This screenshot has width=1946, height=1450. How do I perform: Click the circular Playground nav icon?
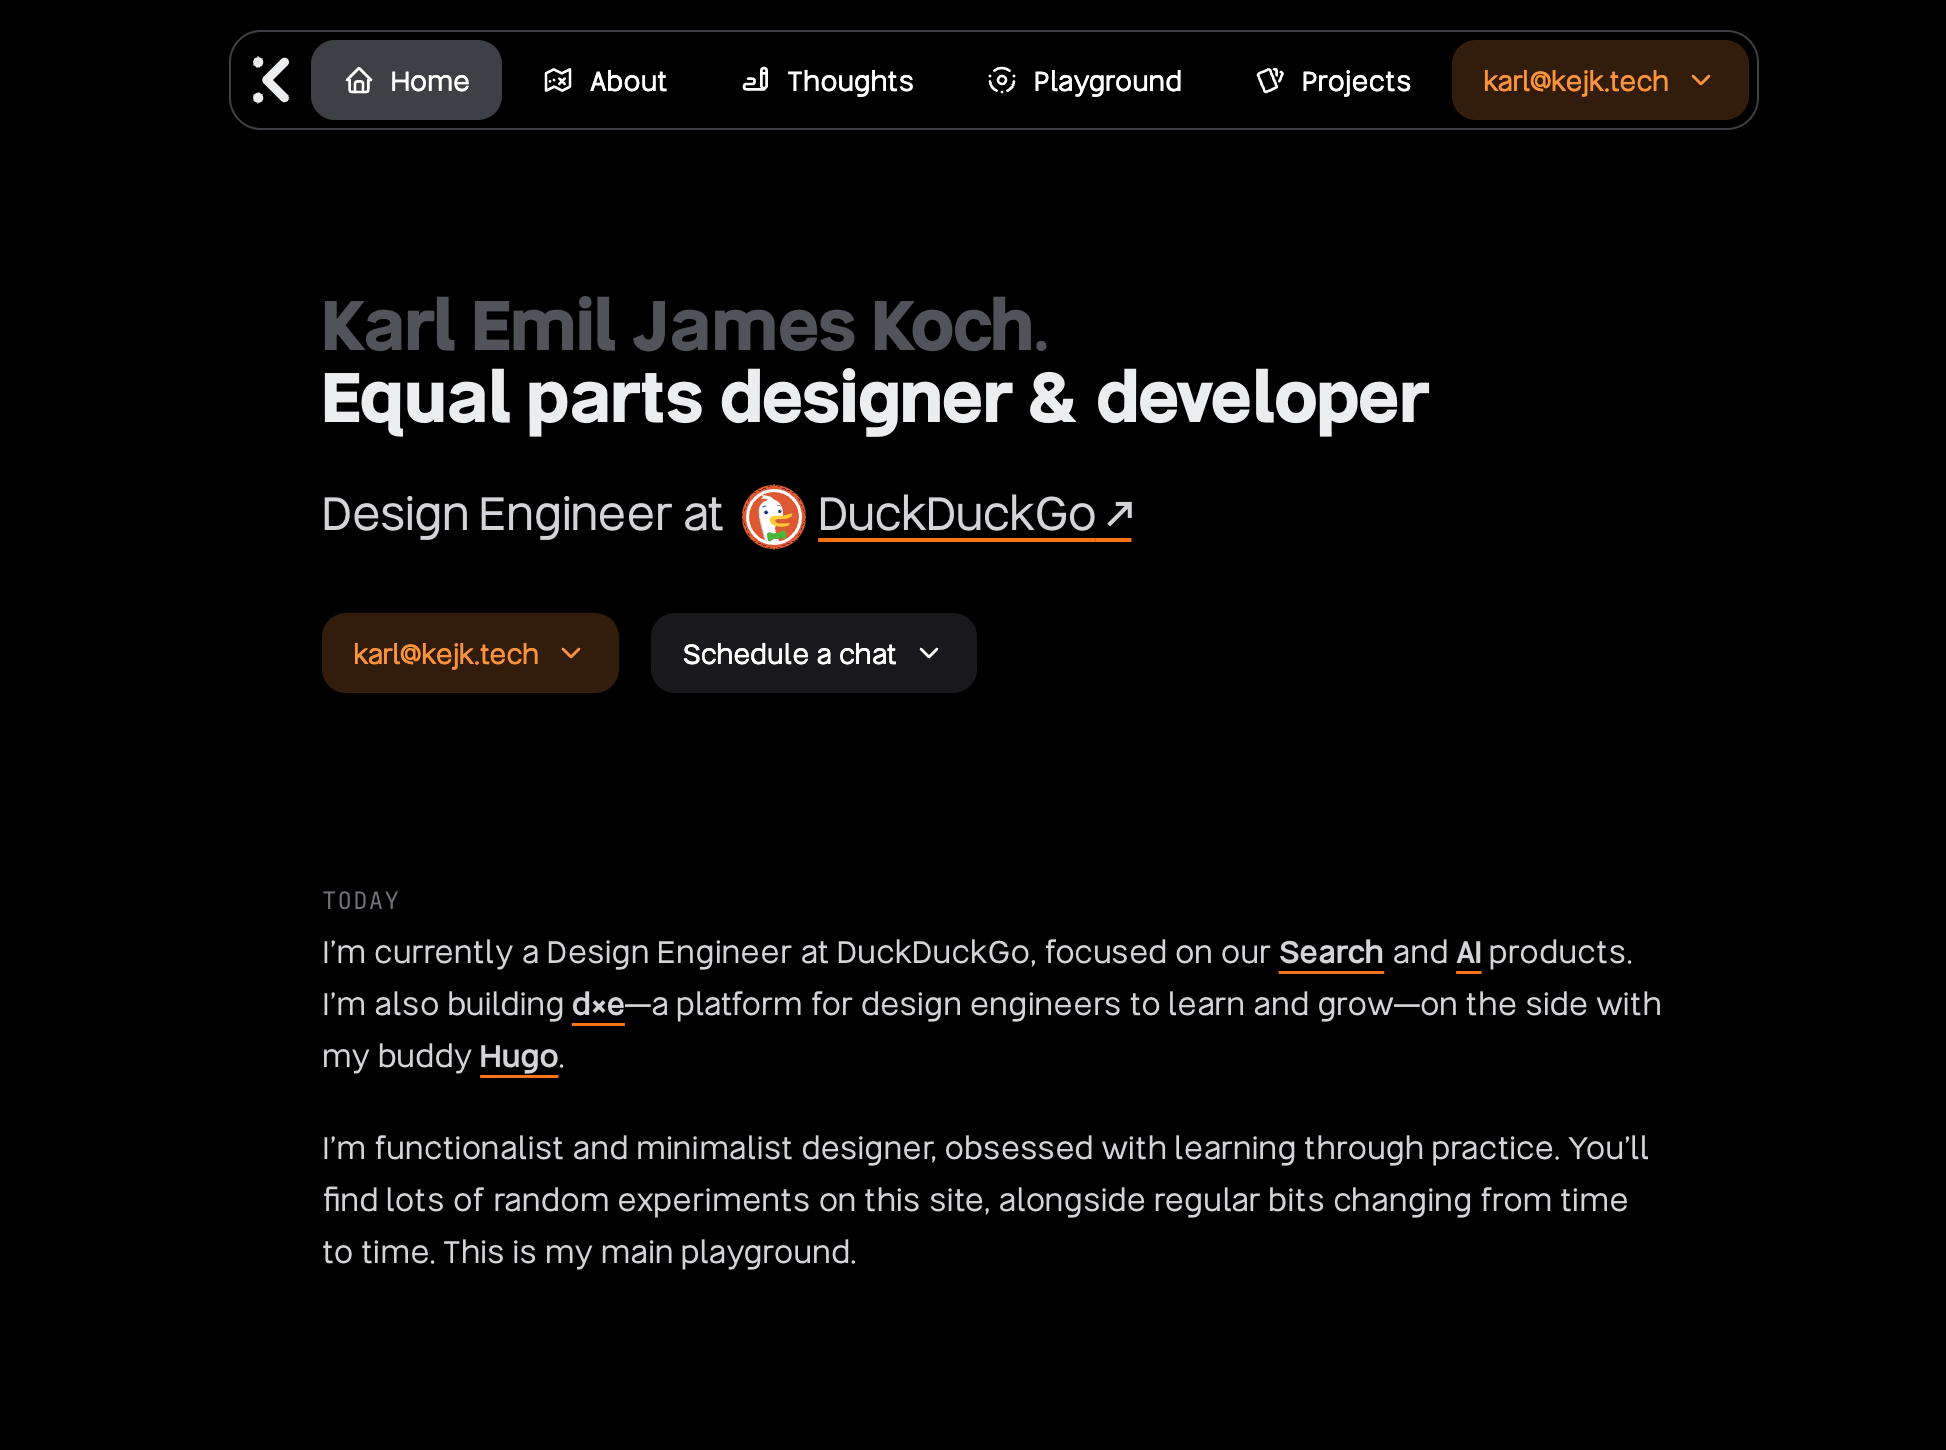1001,80
